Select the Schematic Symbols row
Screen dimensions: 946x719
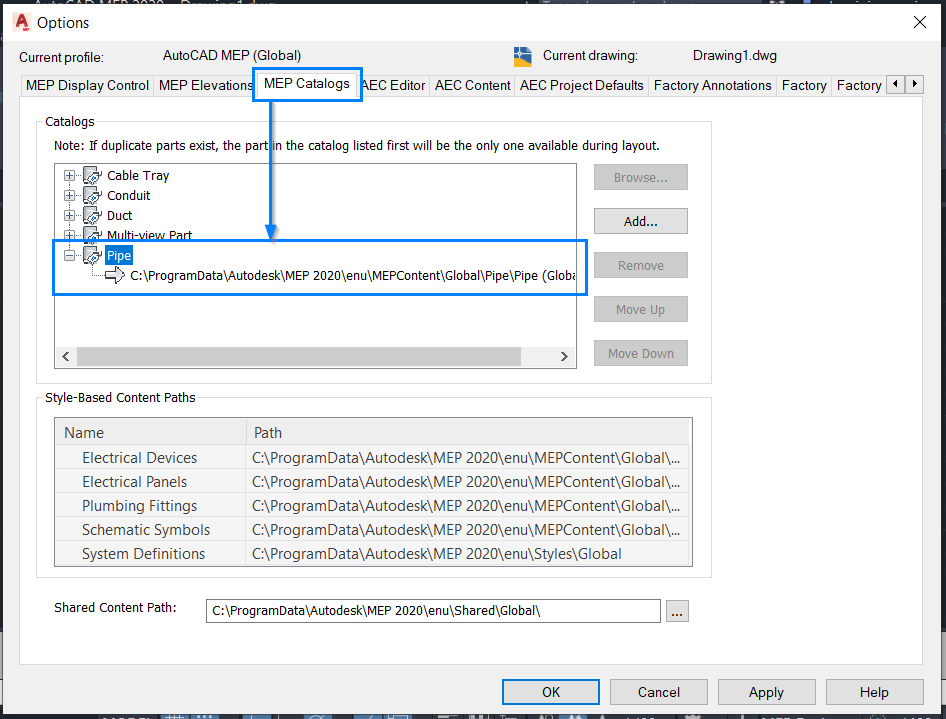(x=373, y=530)
